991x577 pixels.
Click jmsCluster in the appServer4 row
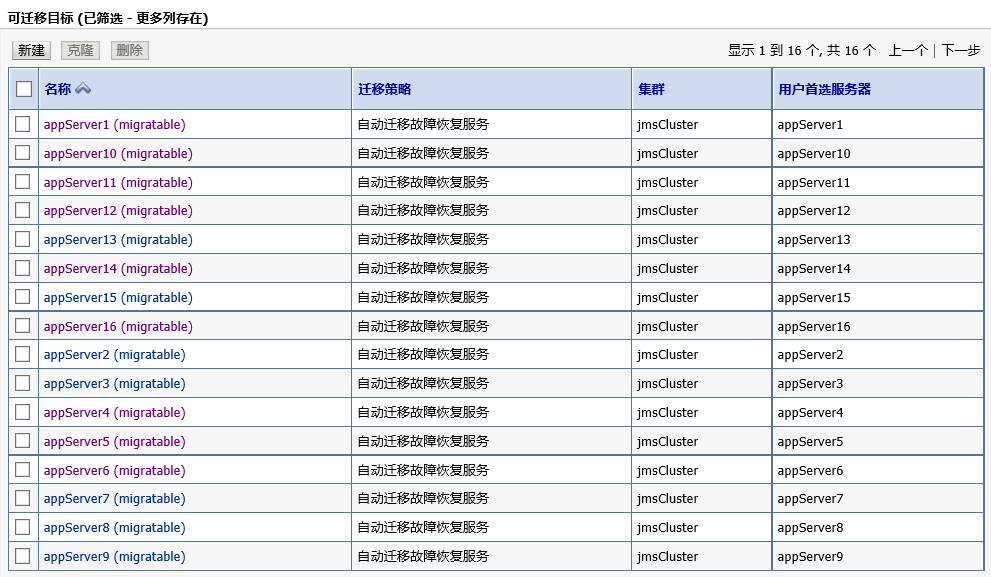(667, 413)
